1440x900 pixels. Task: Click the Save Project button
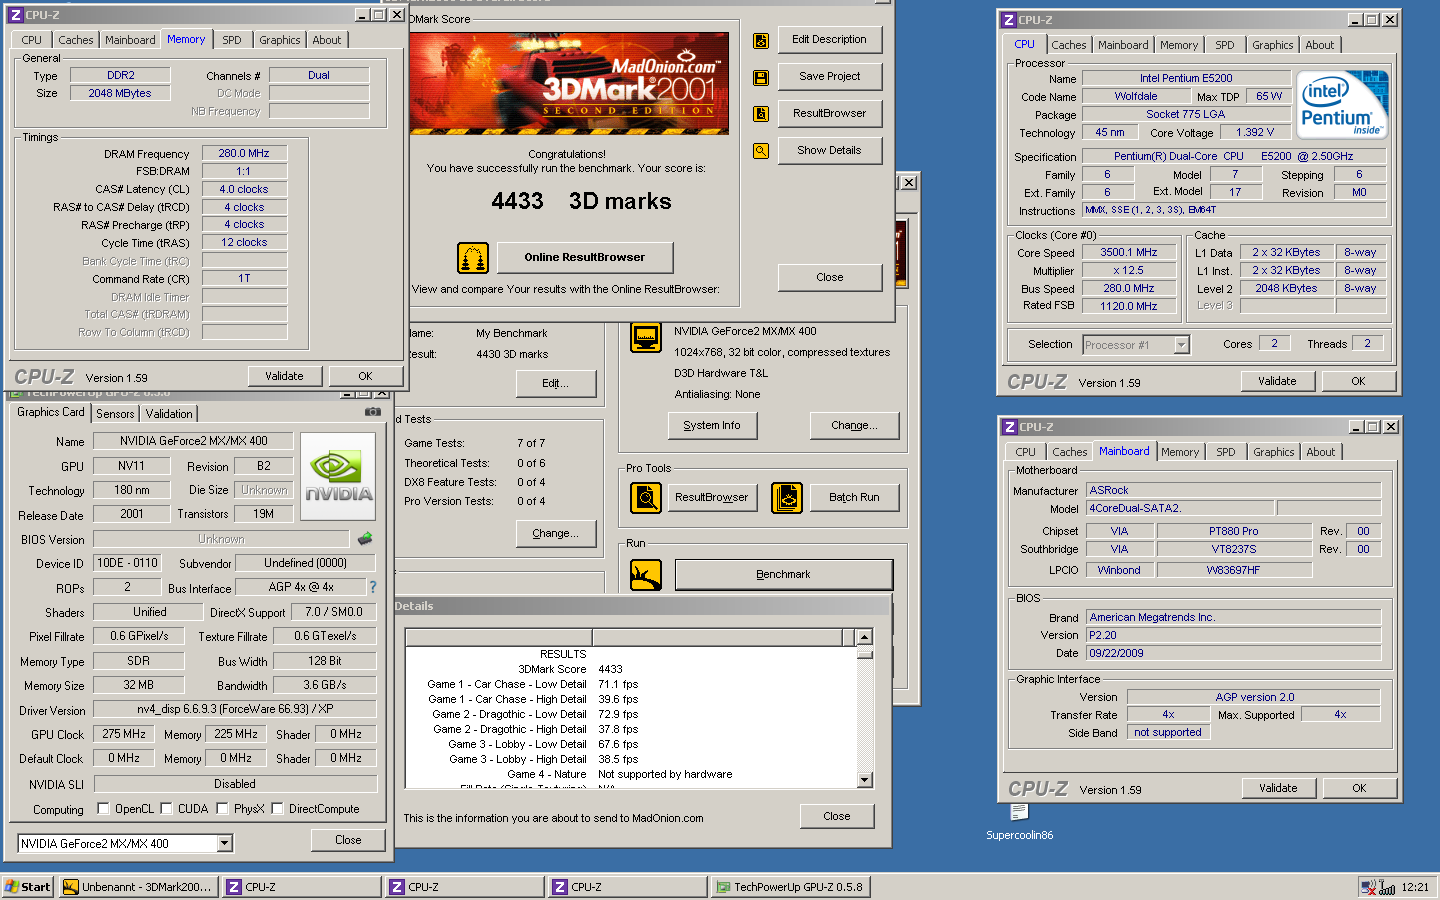click(829, 77)
